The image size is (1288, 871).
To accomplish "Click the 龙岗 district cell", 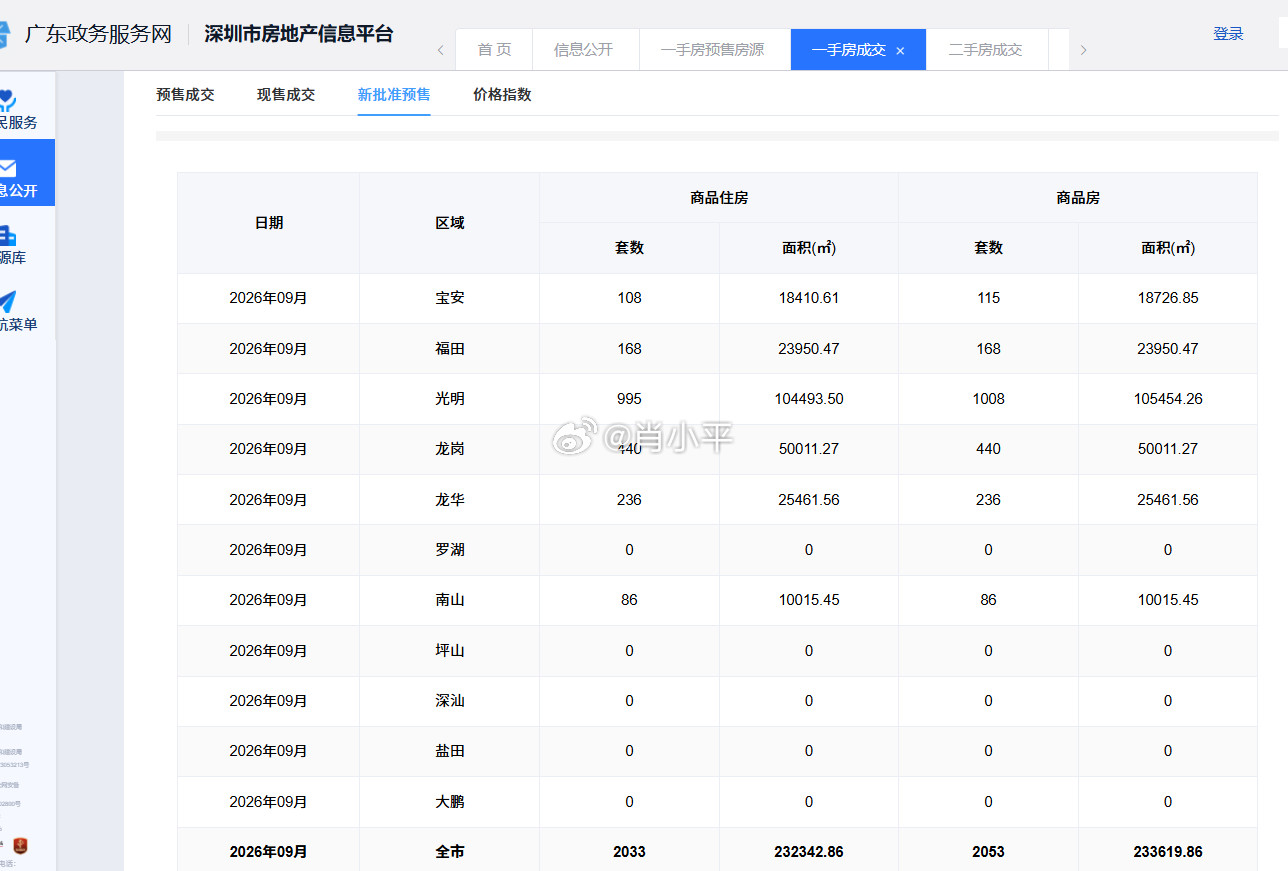I will pos(449,449).
